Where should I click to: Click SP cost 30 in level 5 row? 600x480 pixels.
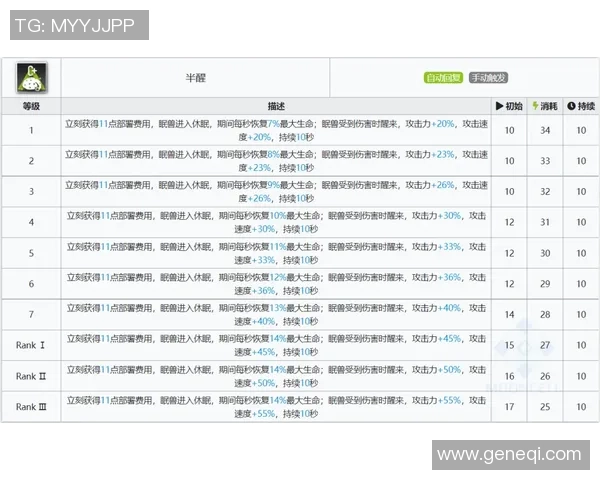[x=545, y=253]
